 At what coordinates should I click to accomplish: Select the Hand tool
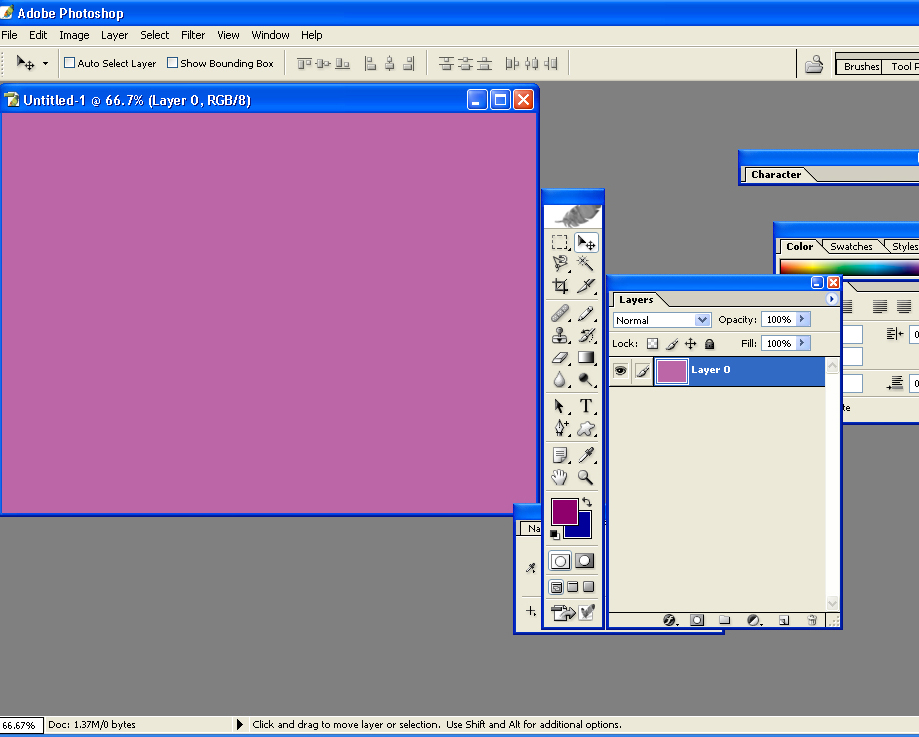click(x=561, y=478)
